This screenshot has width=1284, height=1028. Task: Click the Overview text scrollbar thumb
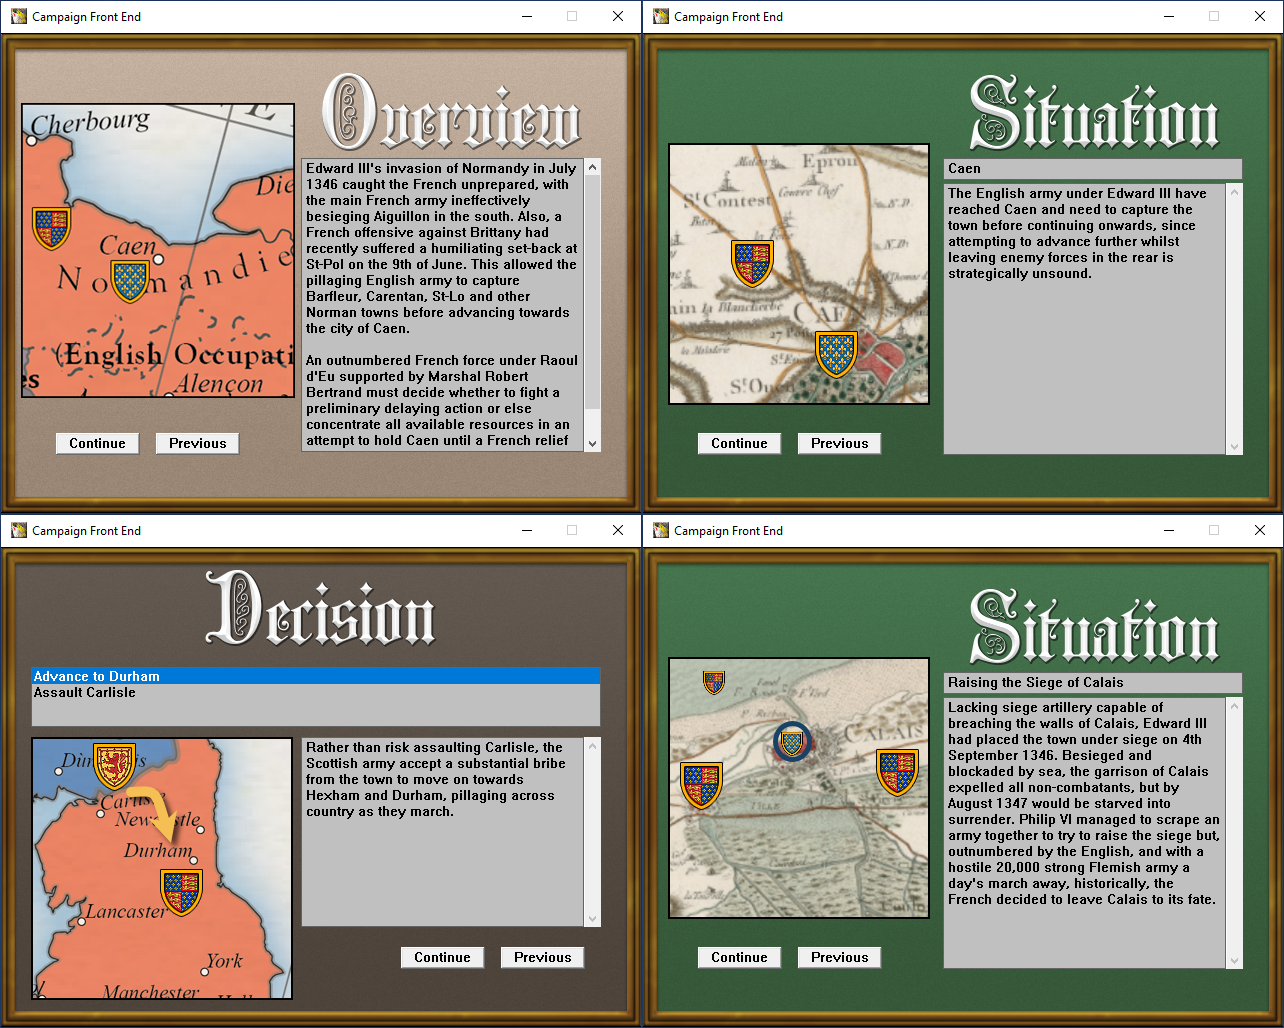tap(592, 292)
